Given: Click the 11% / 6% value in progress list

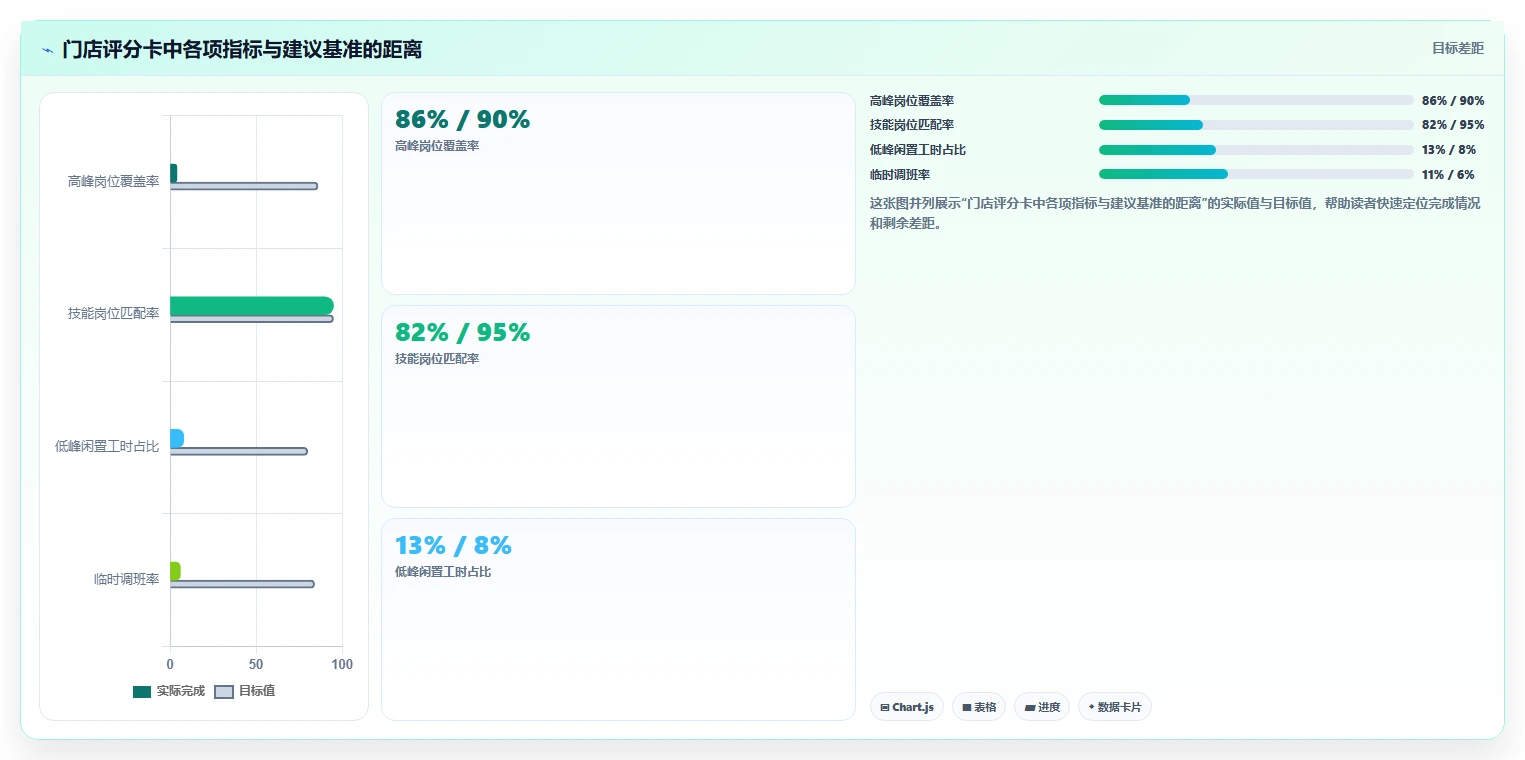Looking at the screenshot, I should tap(1448, 174).
